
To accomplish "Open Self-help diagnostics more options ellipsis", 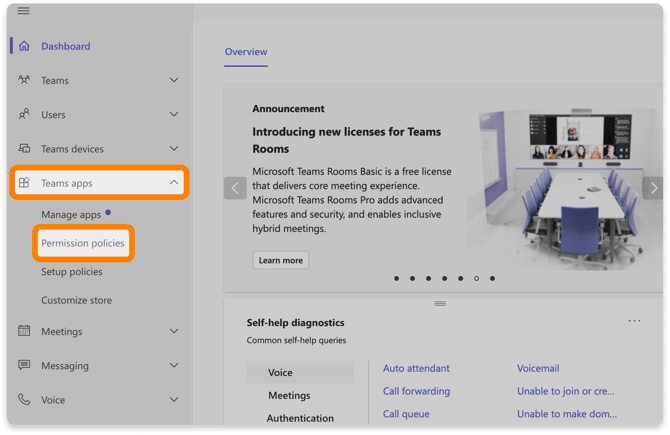I will [634, 320].
